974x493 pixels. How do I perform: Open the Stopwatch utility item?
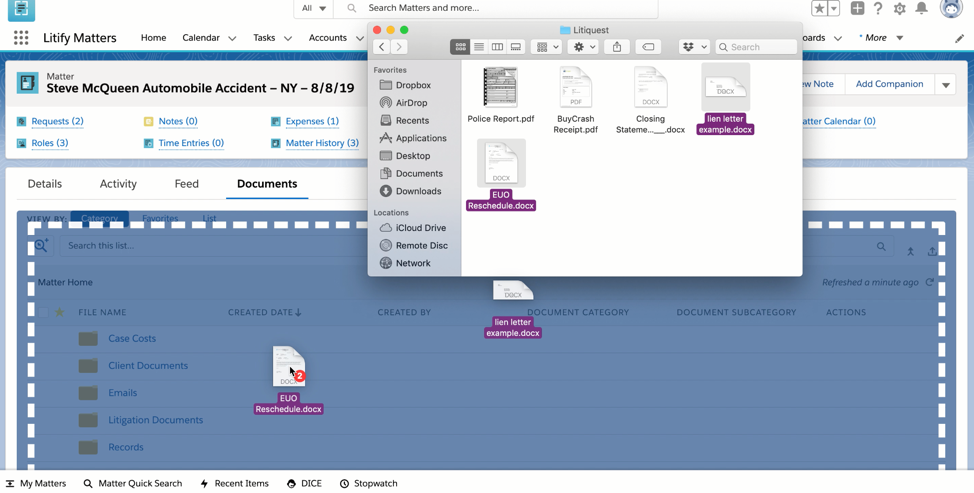click(368, 483)
